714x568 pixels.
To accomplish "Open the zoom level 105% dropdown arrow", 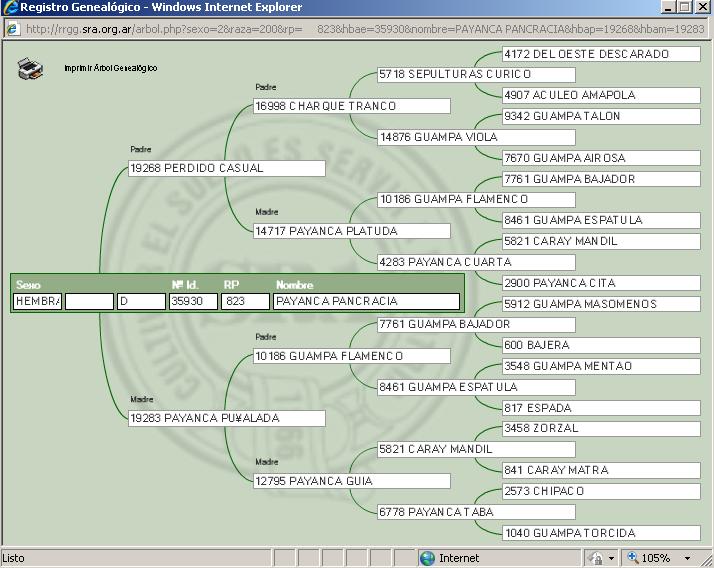I will coord(687,558).
